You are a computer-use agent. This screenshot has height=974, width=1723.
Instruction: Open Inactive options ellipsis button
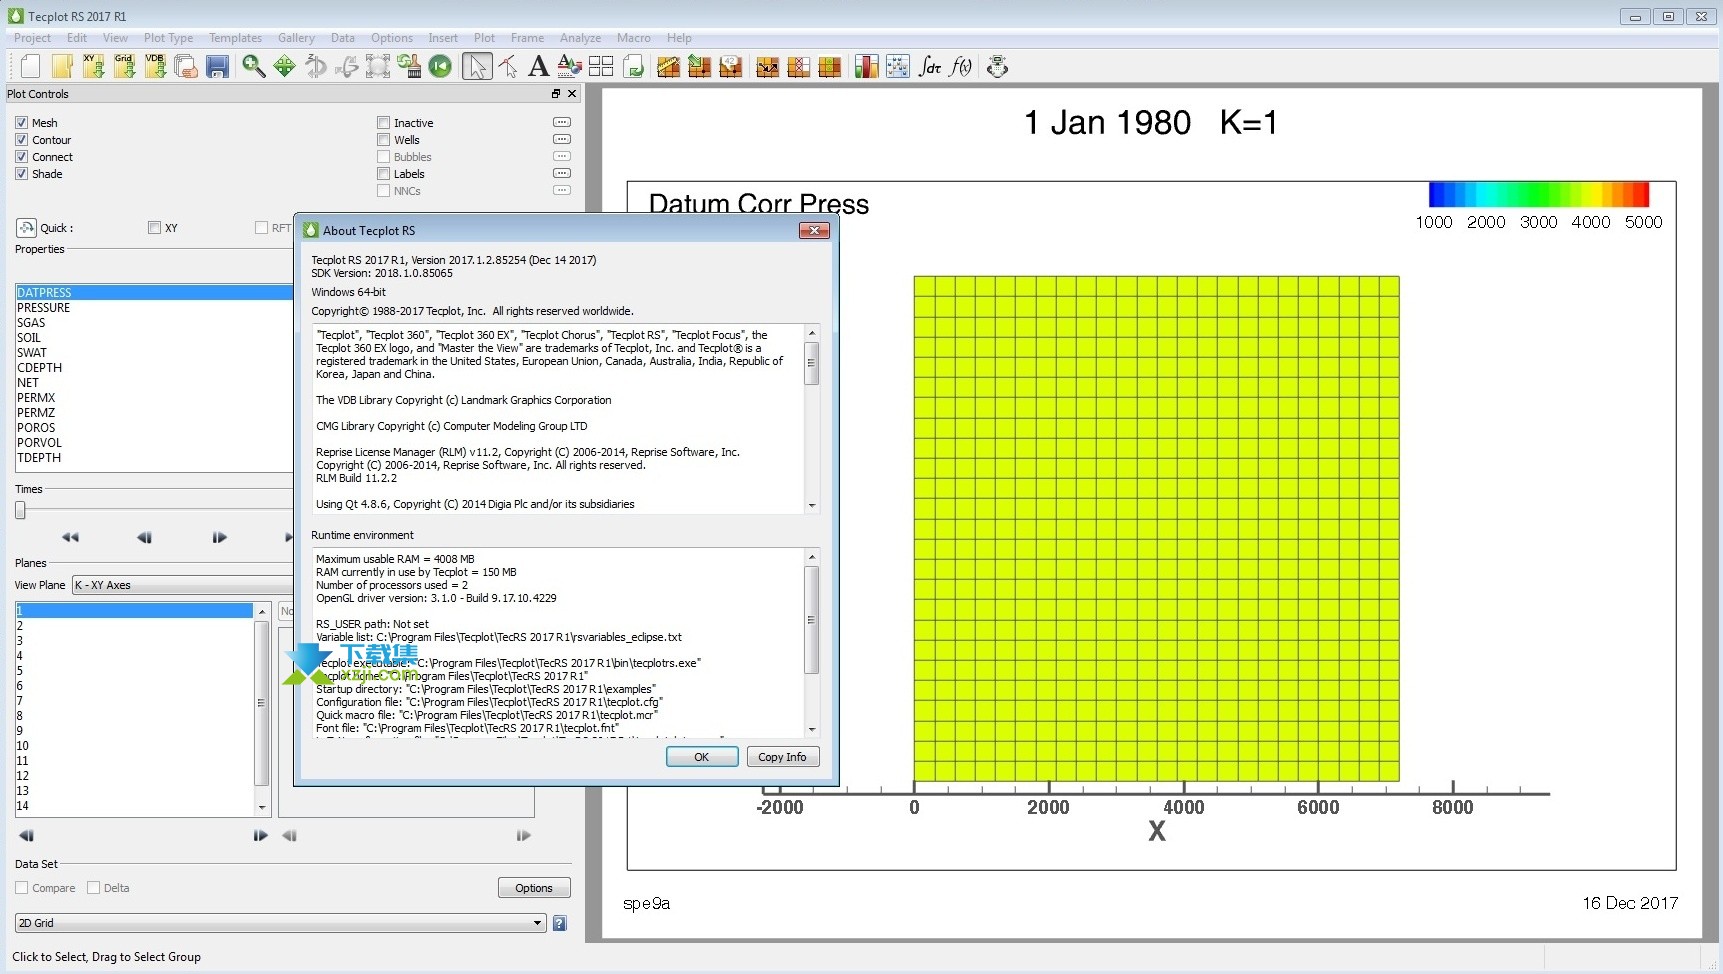562,122
